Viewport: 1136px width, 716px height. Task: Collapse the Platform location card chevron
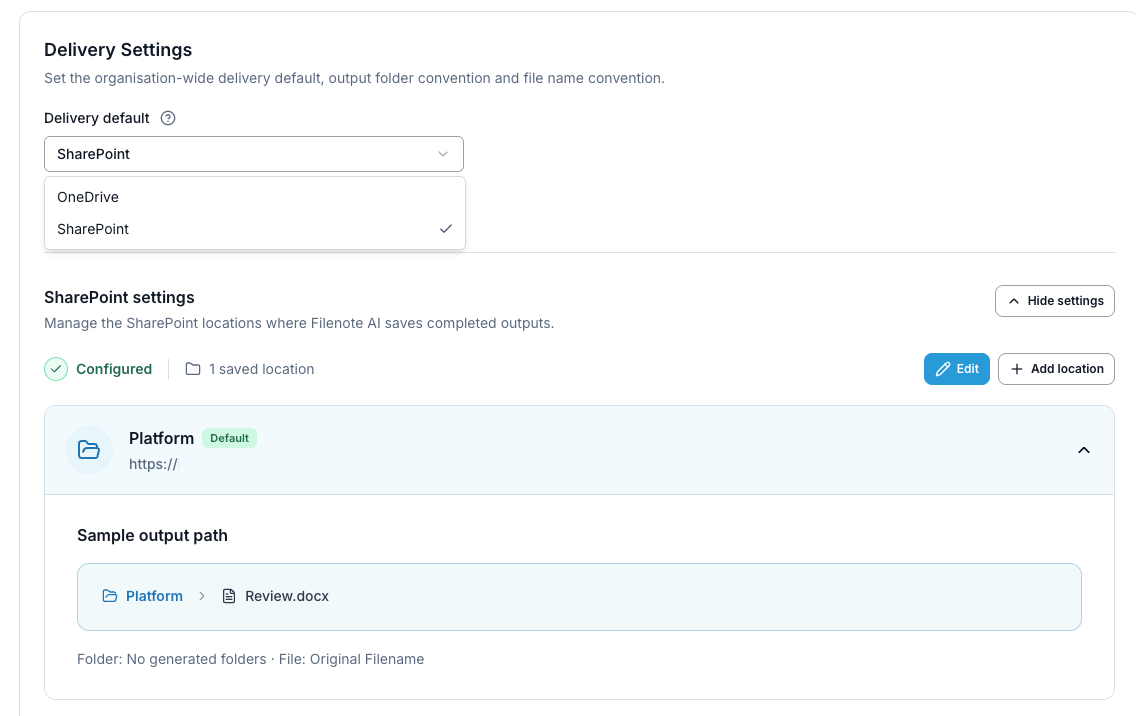1083,450
